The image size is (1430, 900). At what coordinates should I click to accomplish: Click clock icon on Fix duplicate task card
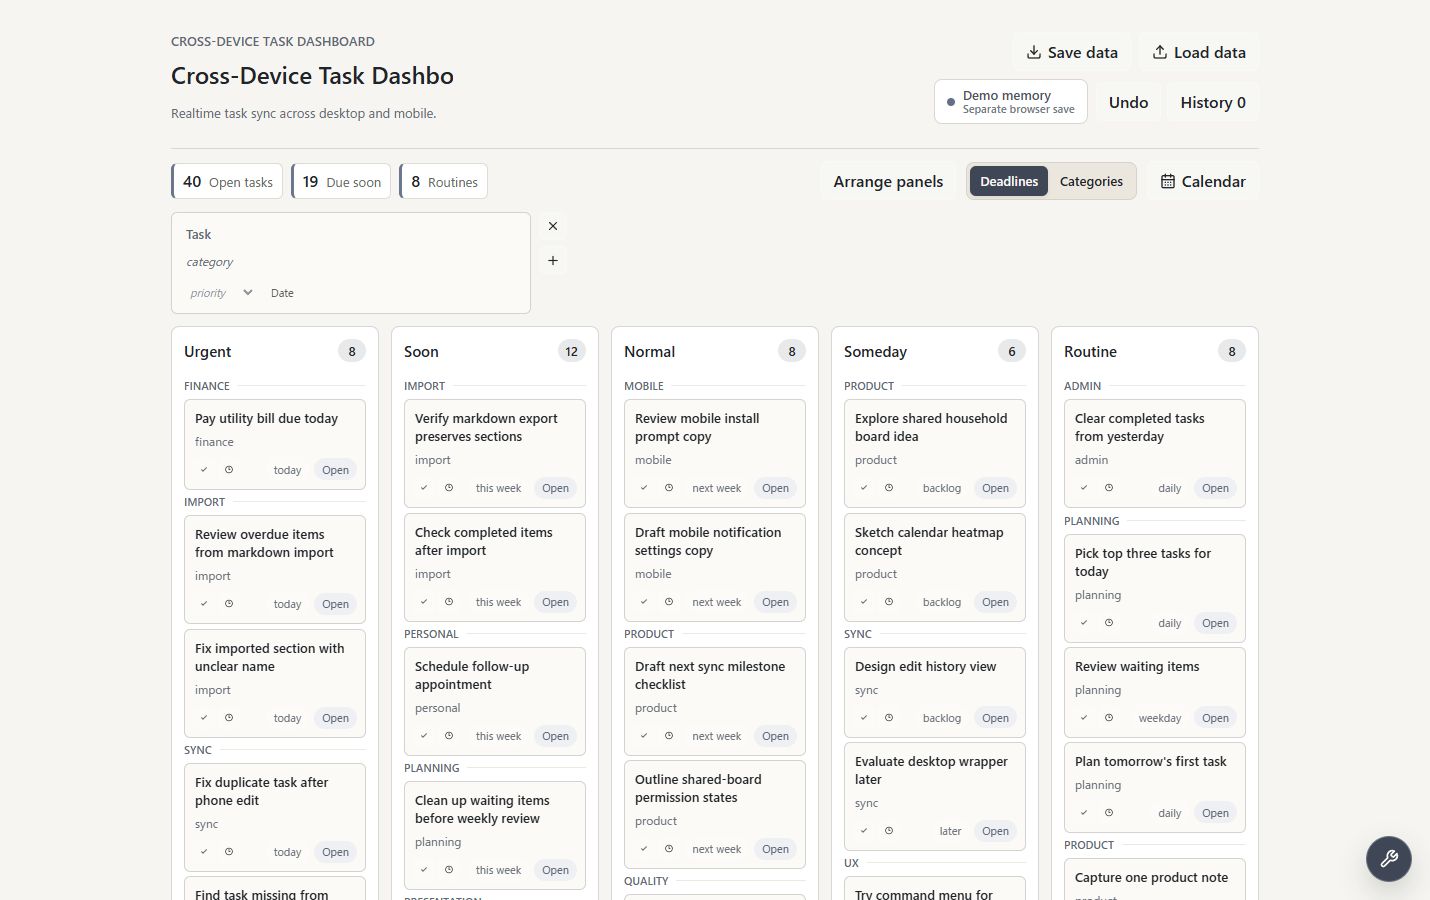229,852
